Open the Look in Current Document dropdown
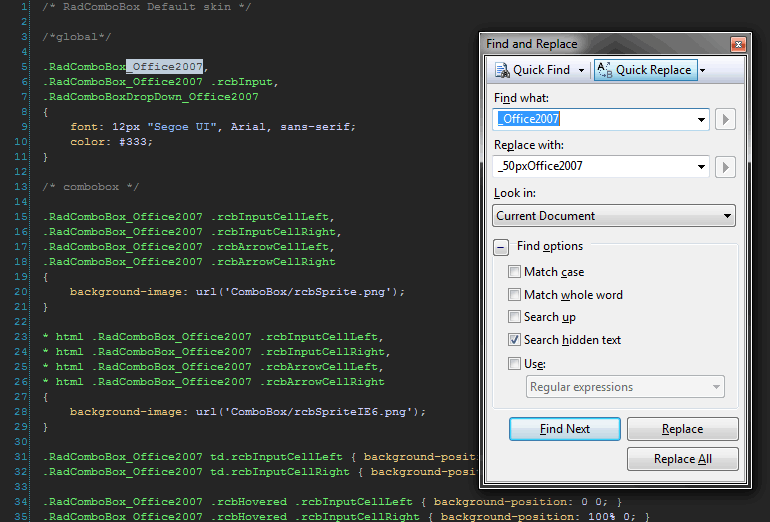The height and width of the screenshot is (522, 770). point(614,216)
